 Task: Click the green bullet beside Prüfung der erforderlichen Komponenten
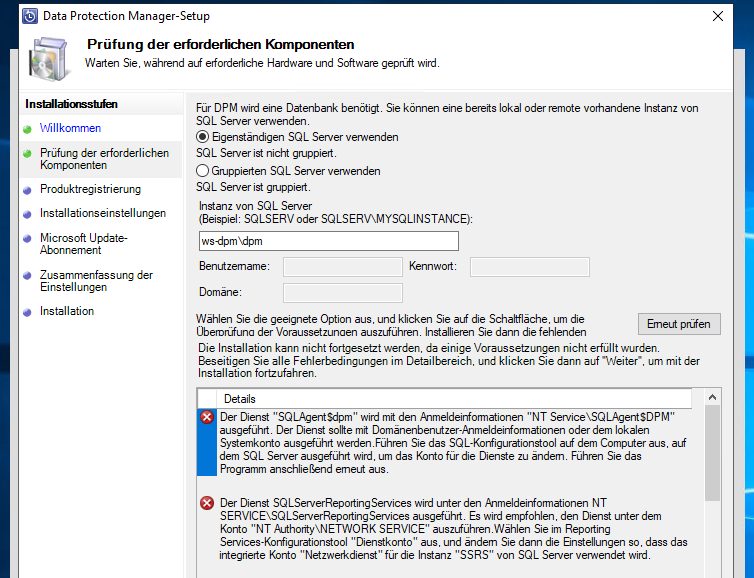coord(27,153)
